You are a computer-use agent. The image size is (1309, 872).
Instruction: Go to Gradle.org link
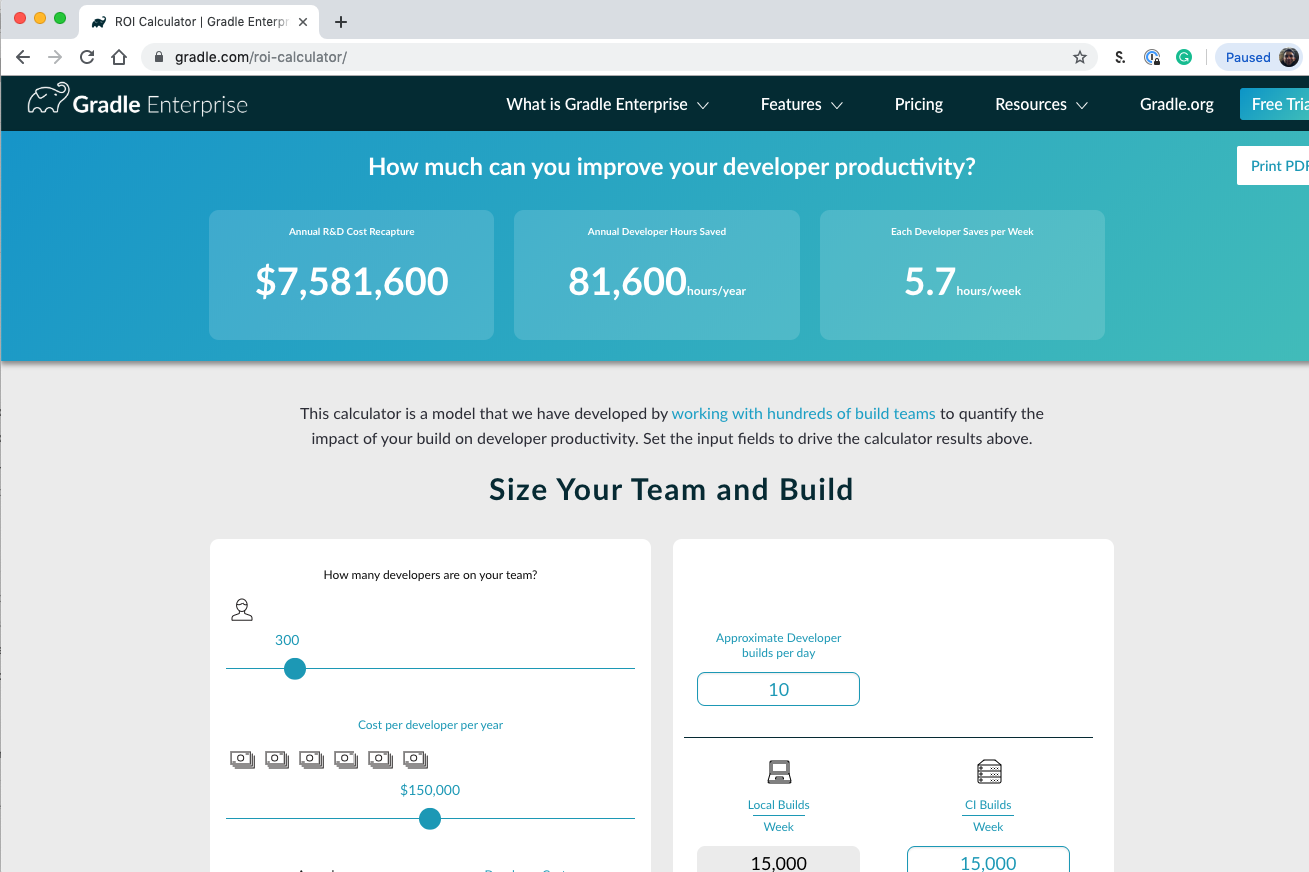[1177, 104]
